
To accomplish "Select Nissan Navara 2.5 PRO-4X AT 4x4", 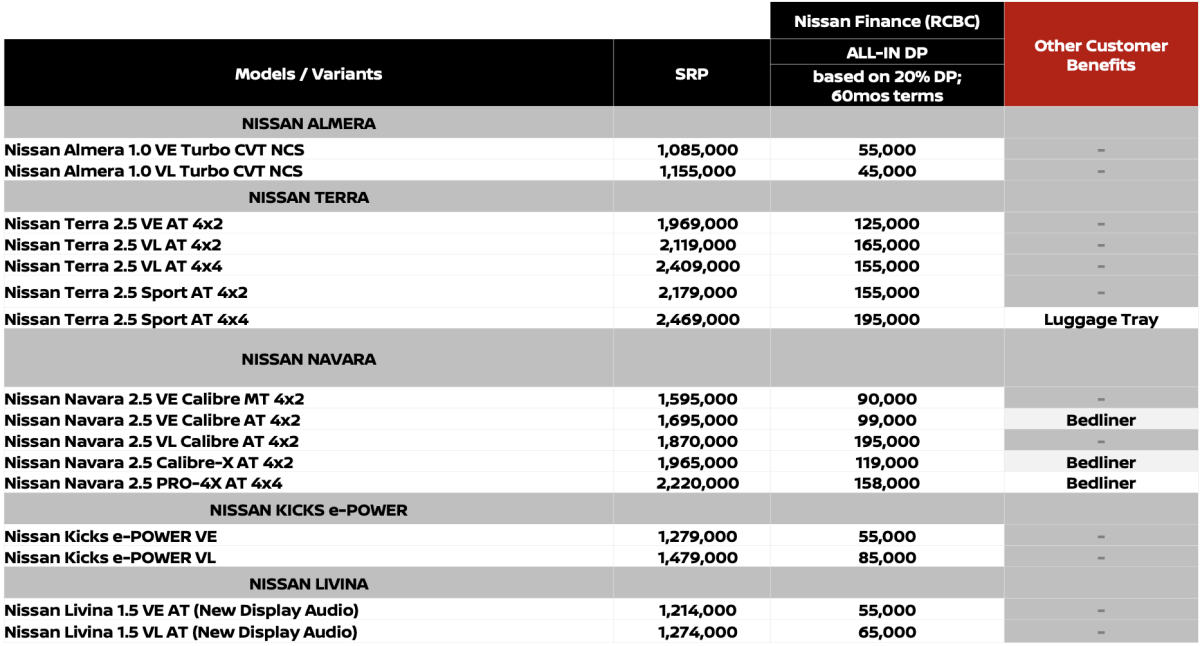I will click(x=143, y=484).
